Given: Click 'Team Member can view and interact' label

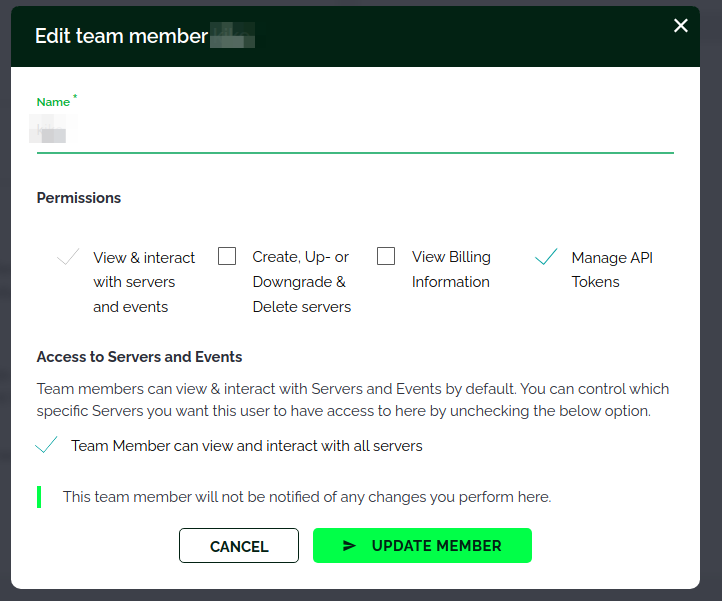Looking at the screenshot, I should (x=246, y=446).
